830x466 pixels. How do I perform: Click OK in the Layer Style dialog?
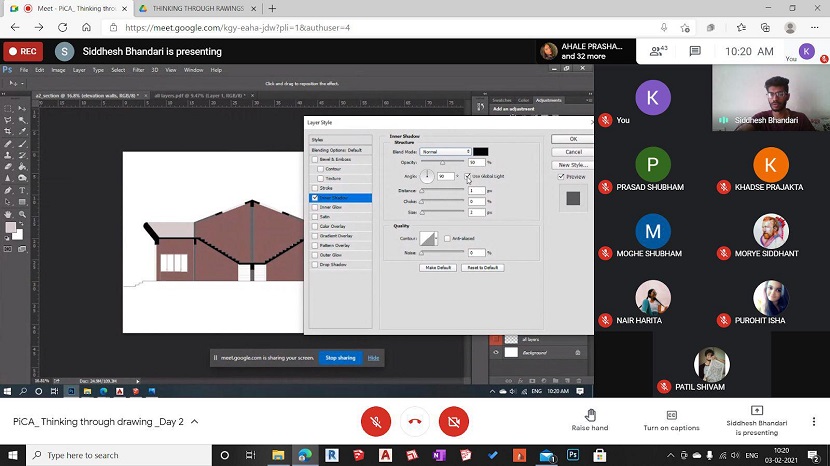[573, 139]
